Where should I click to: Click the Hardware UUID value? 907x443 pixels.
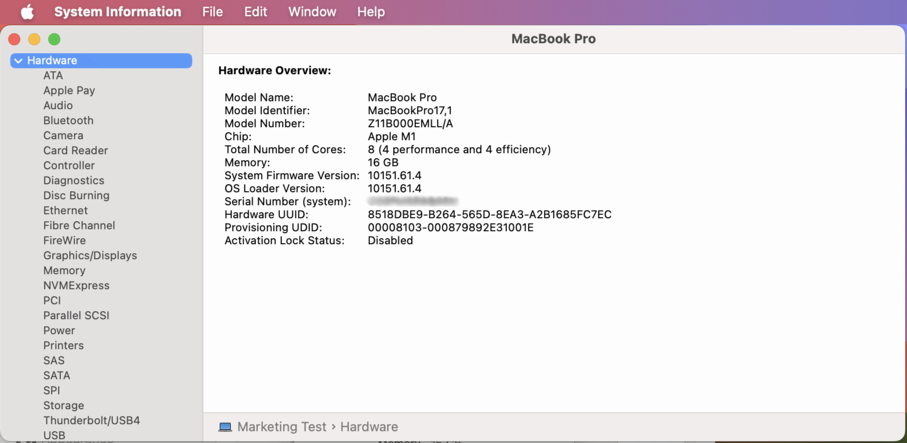[x=489, y=214]
